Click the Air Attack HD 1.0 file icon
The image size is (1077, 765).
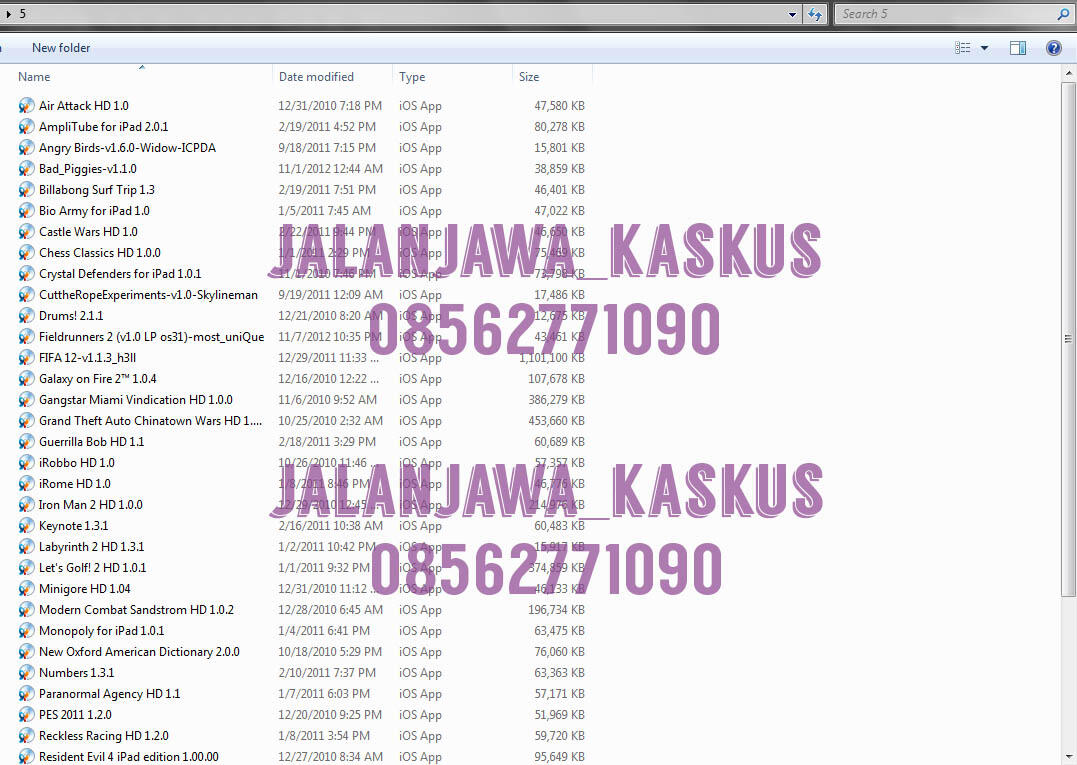coord(26,106)
